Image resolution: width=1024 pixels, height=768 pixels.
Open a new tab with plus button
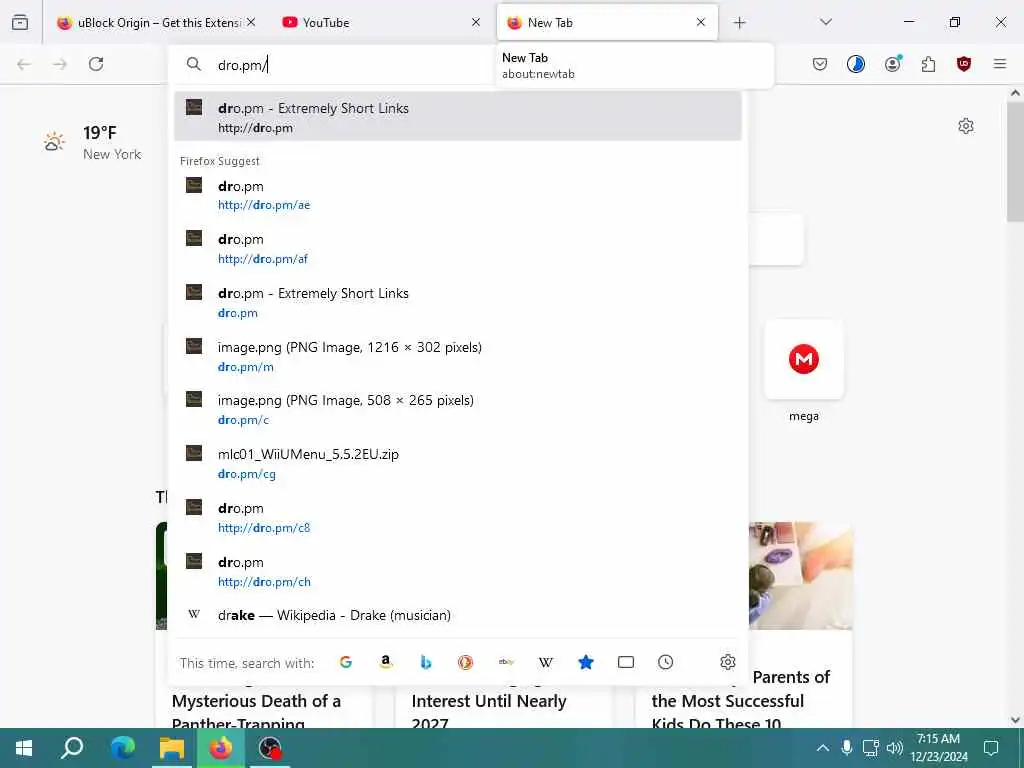click(x=739, y=23)
